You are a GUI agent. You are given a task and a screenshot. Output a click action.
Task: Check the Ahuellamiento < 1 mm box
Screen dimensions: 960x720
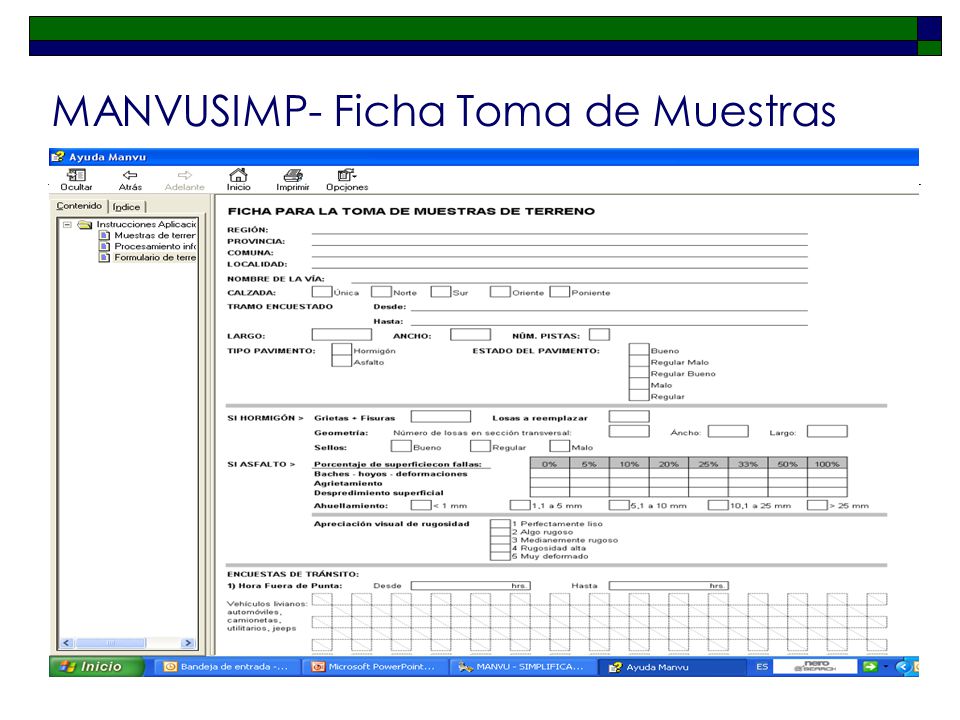[x=421, y=505]
